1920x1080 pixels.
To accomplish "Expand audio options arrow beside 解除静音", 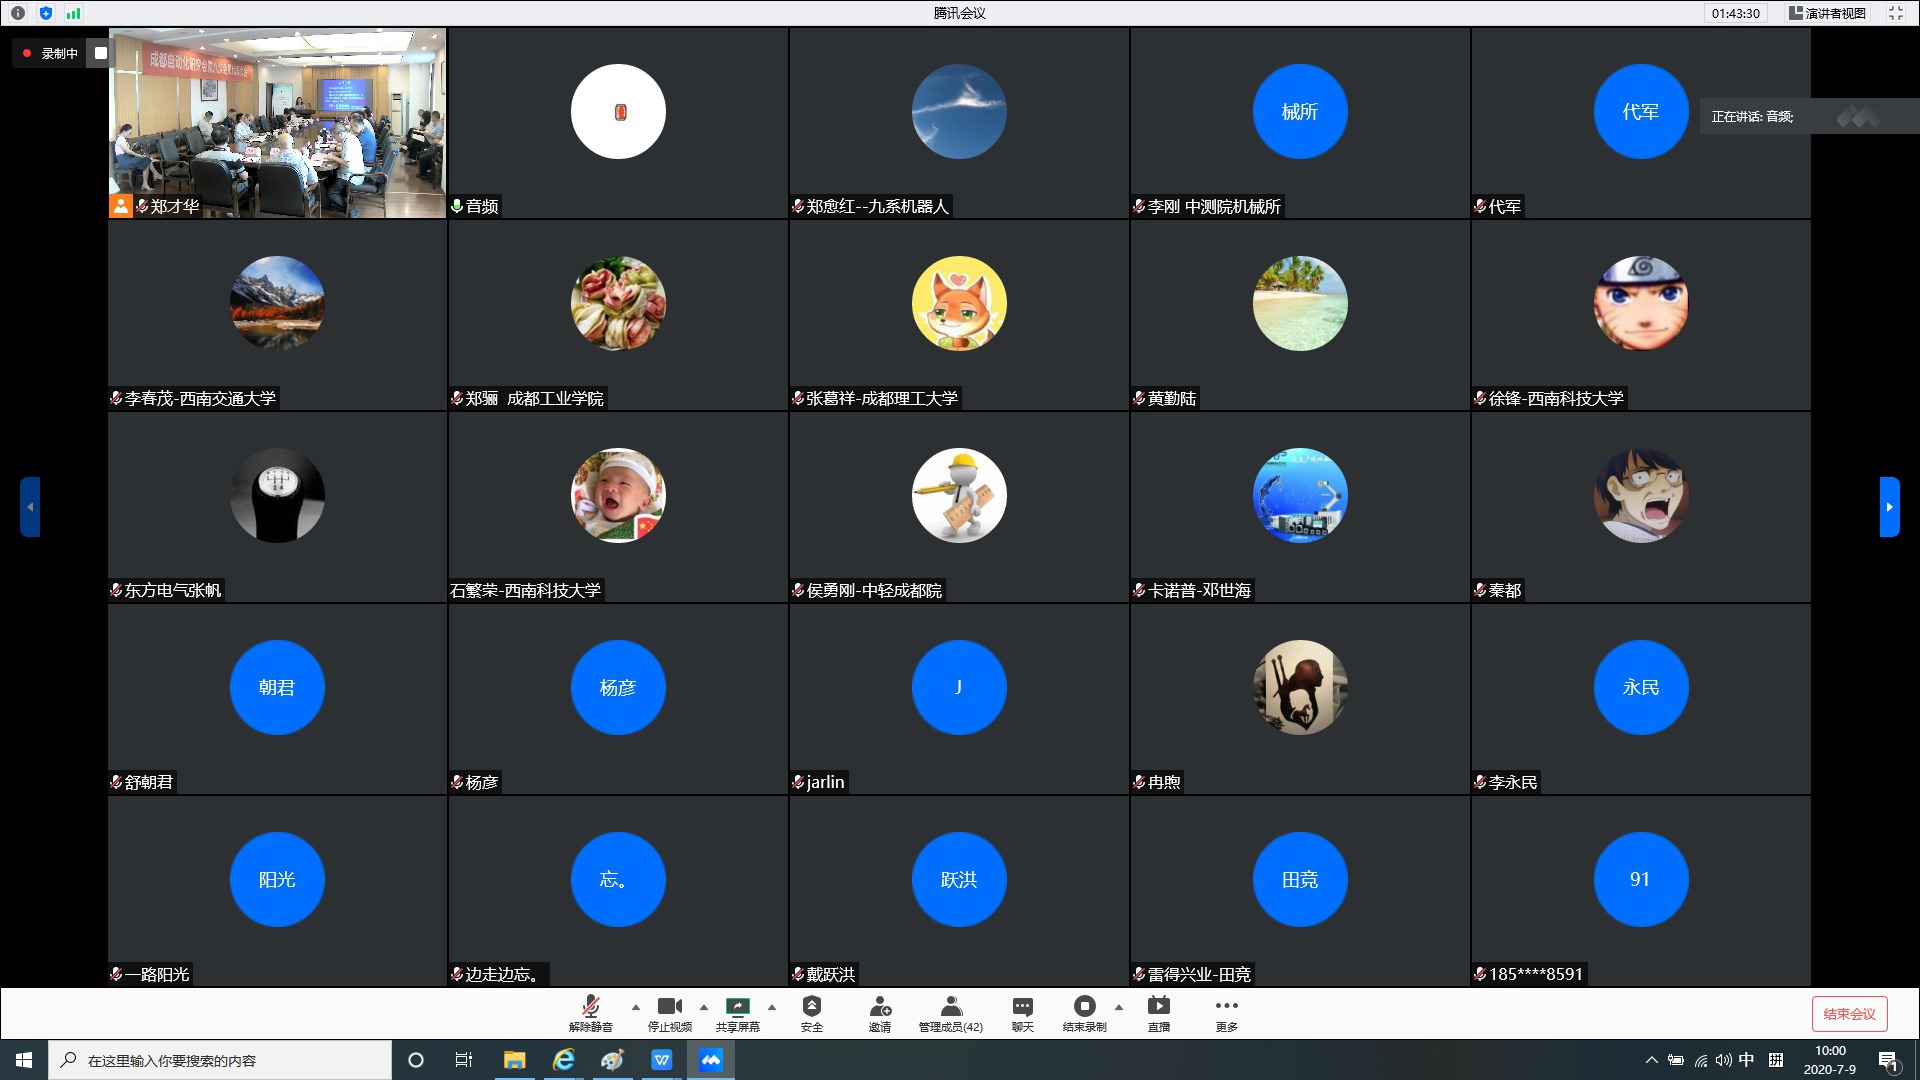I will (x=636, y=1006).
